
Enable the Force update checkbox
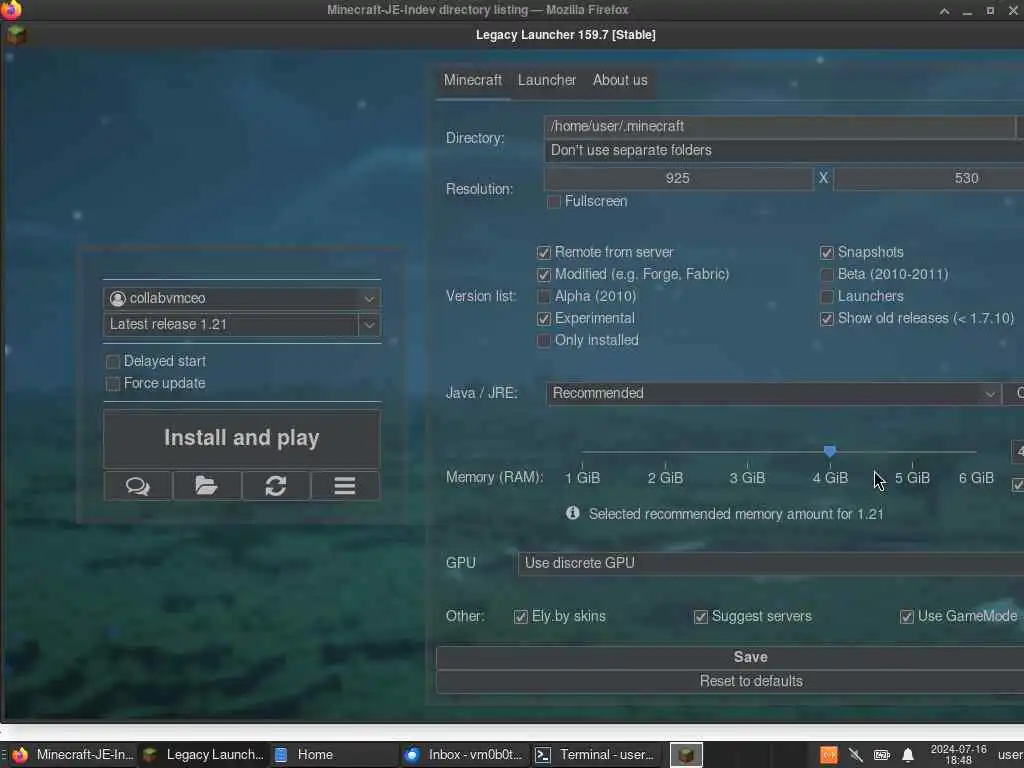[113, 384]
